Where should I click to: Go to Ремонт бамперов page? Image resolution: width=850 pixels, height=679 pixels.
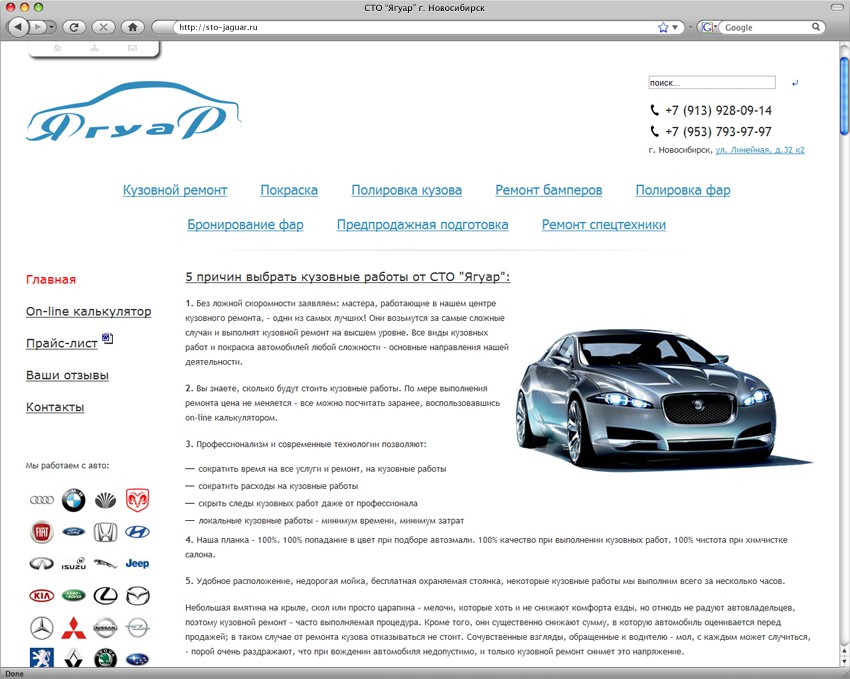(549, 190)
